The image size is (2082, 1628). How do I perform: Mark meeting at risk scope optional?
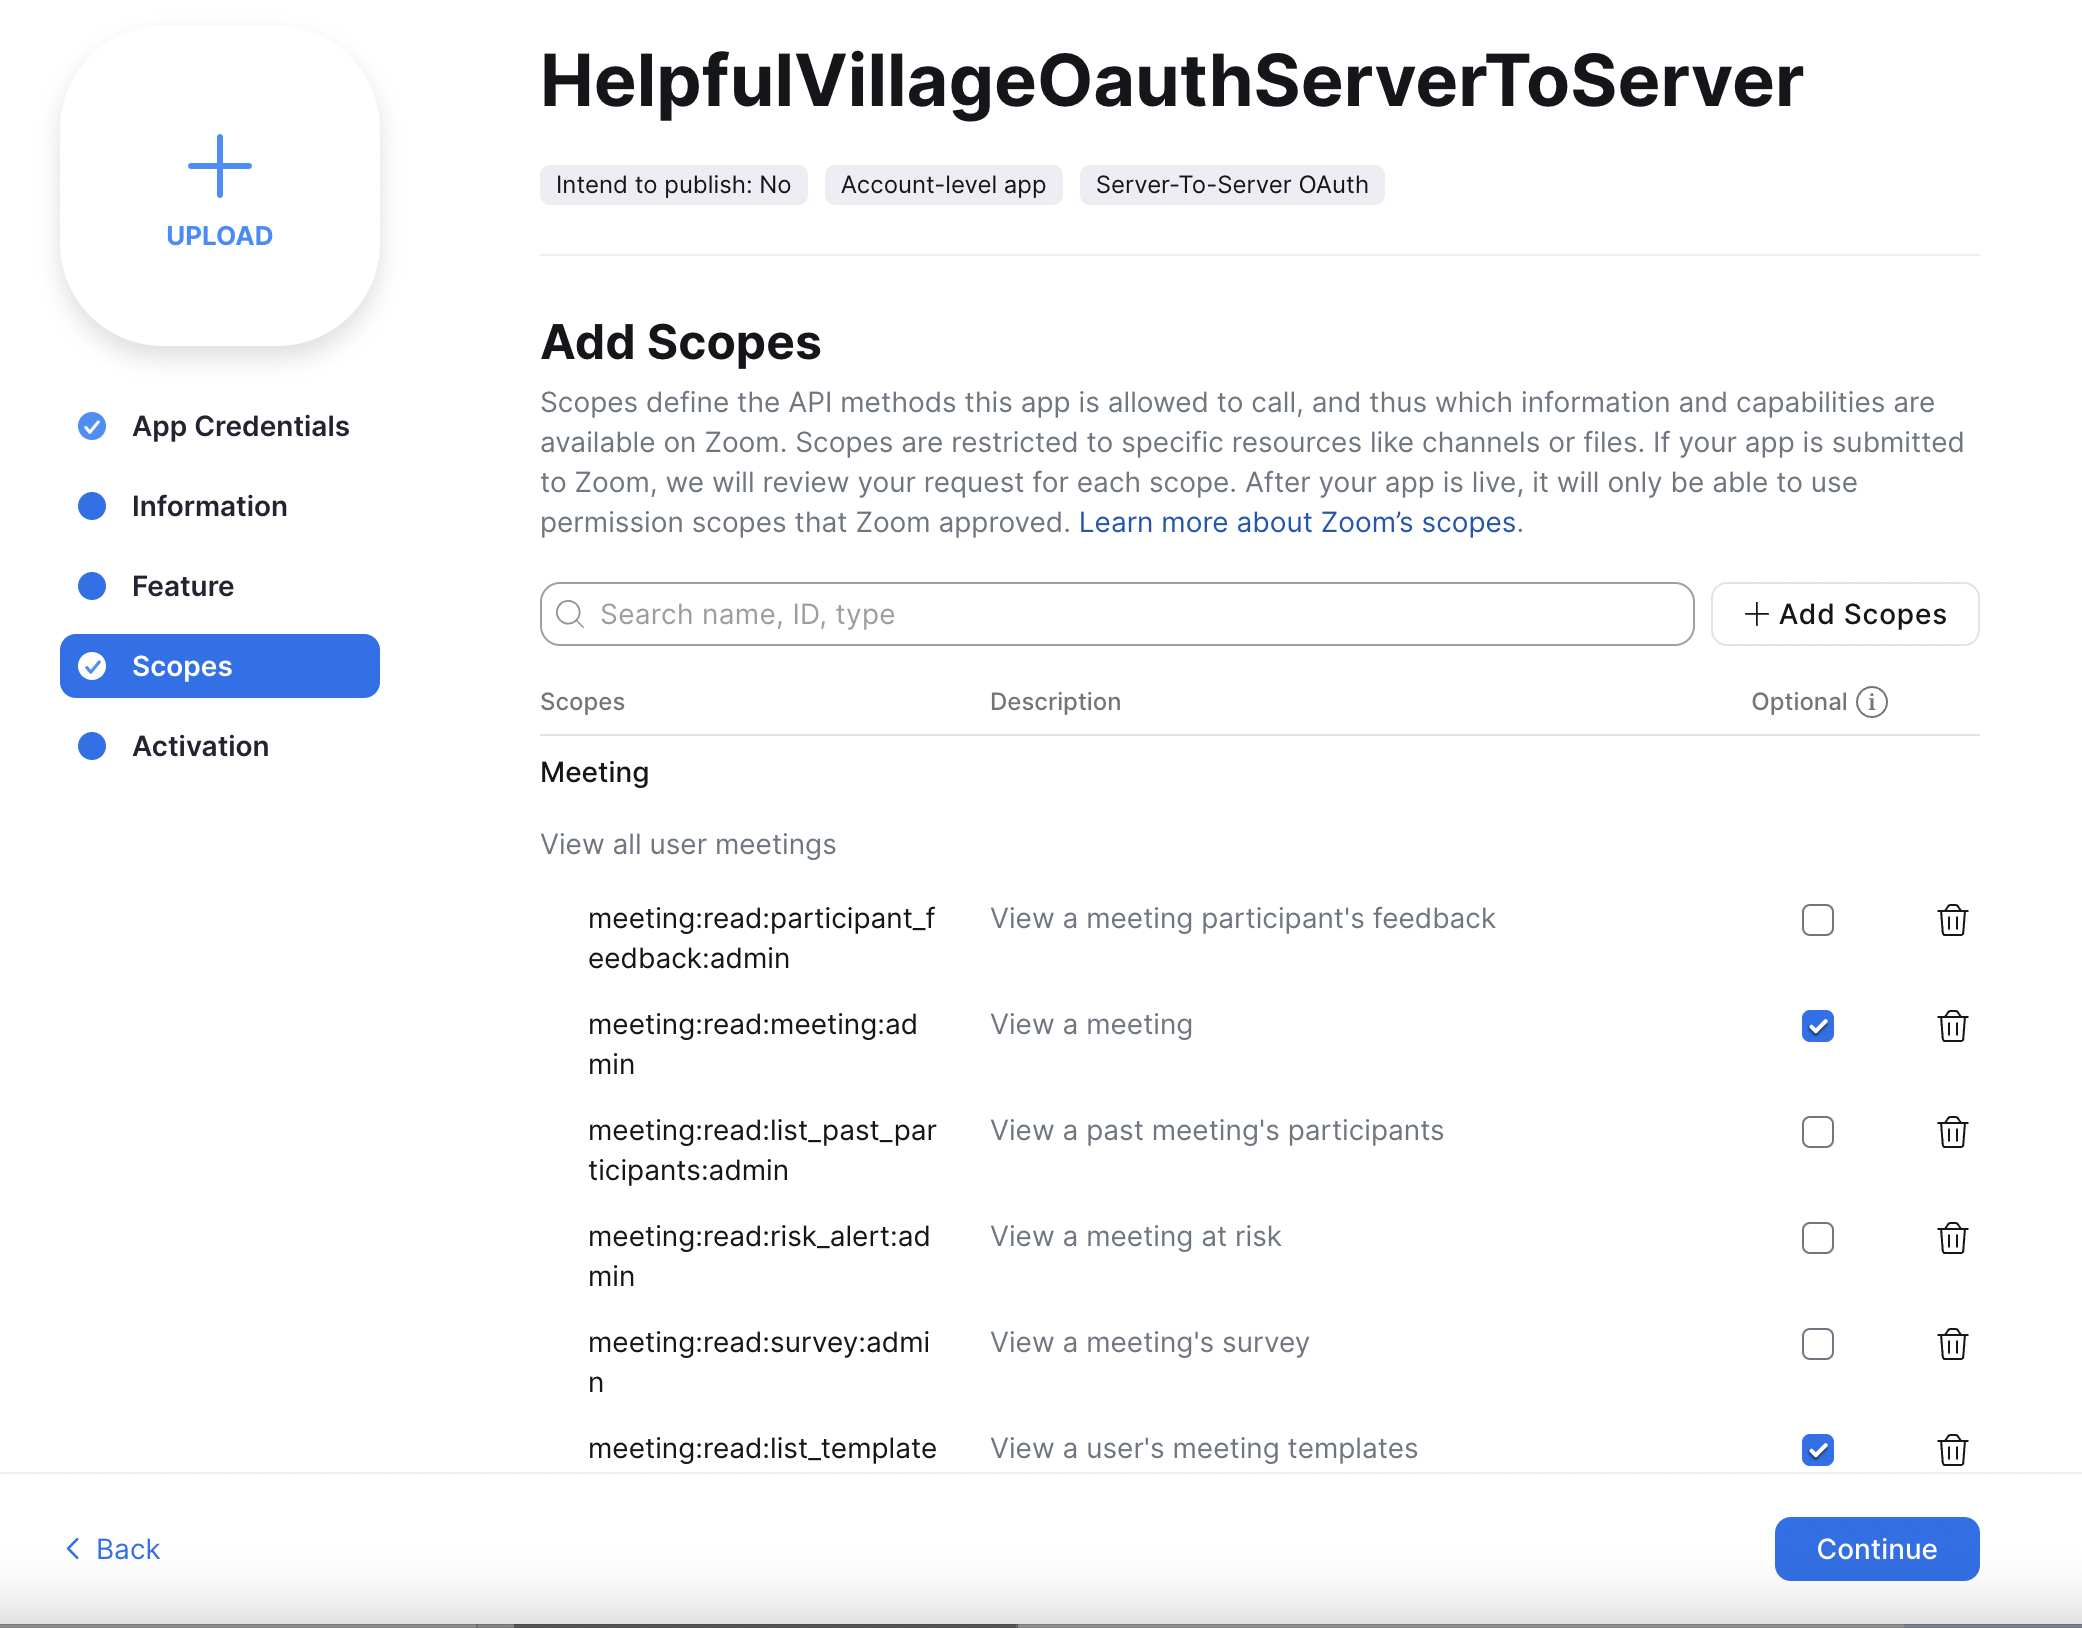point(1818,1238)
